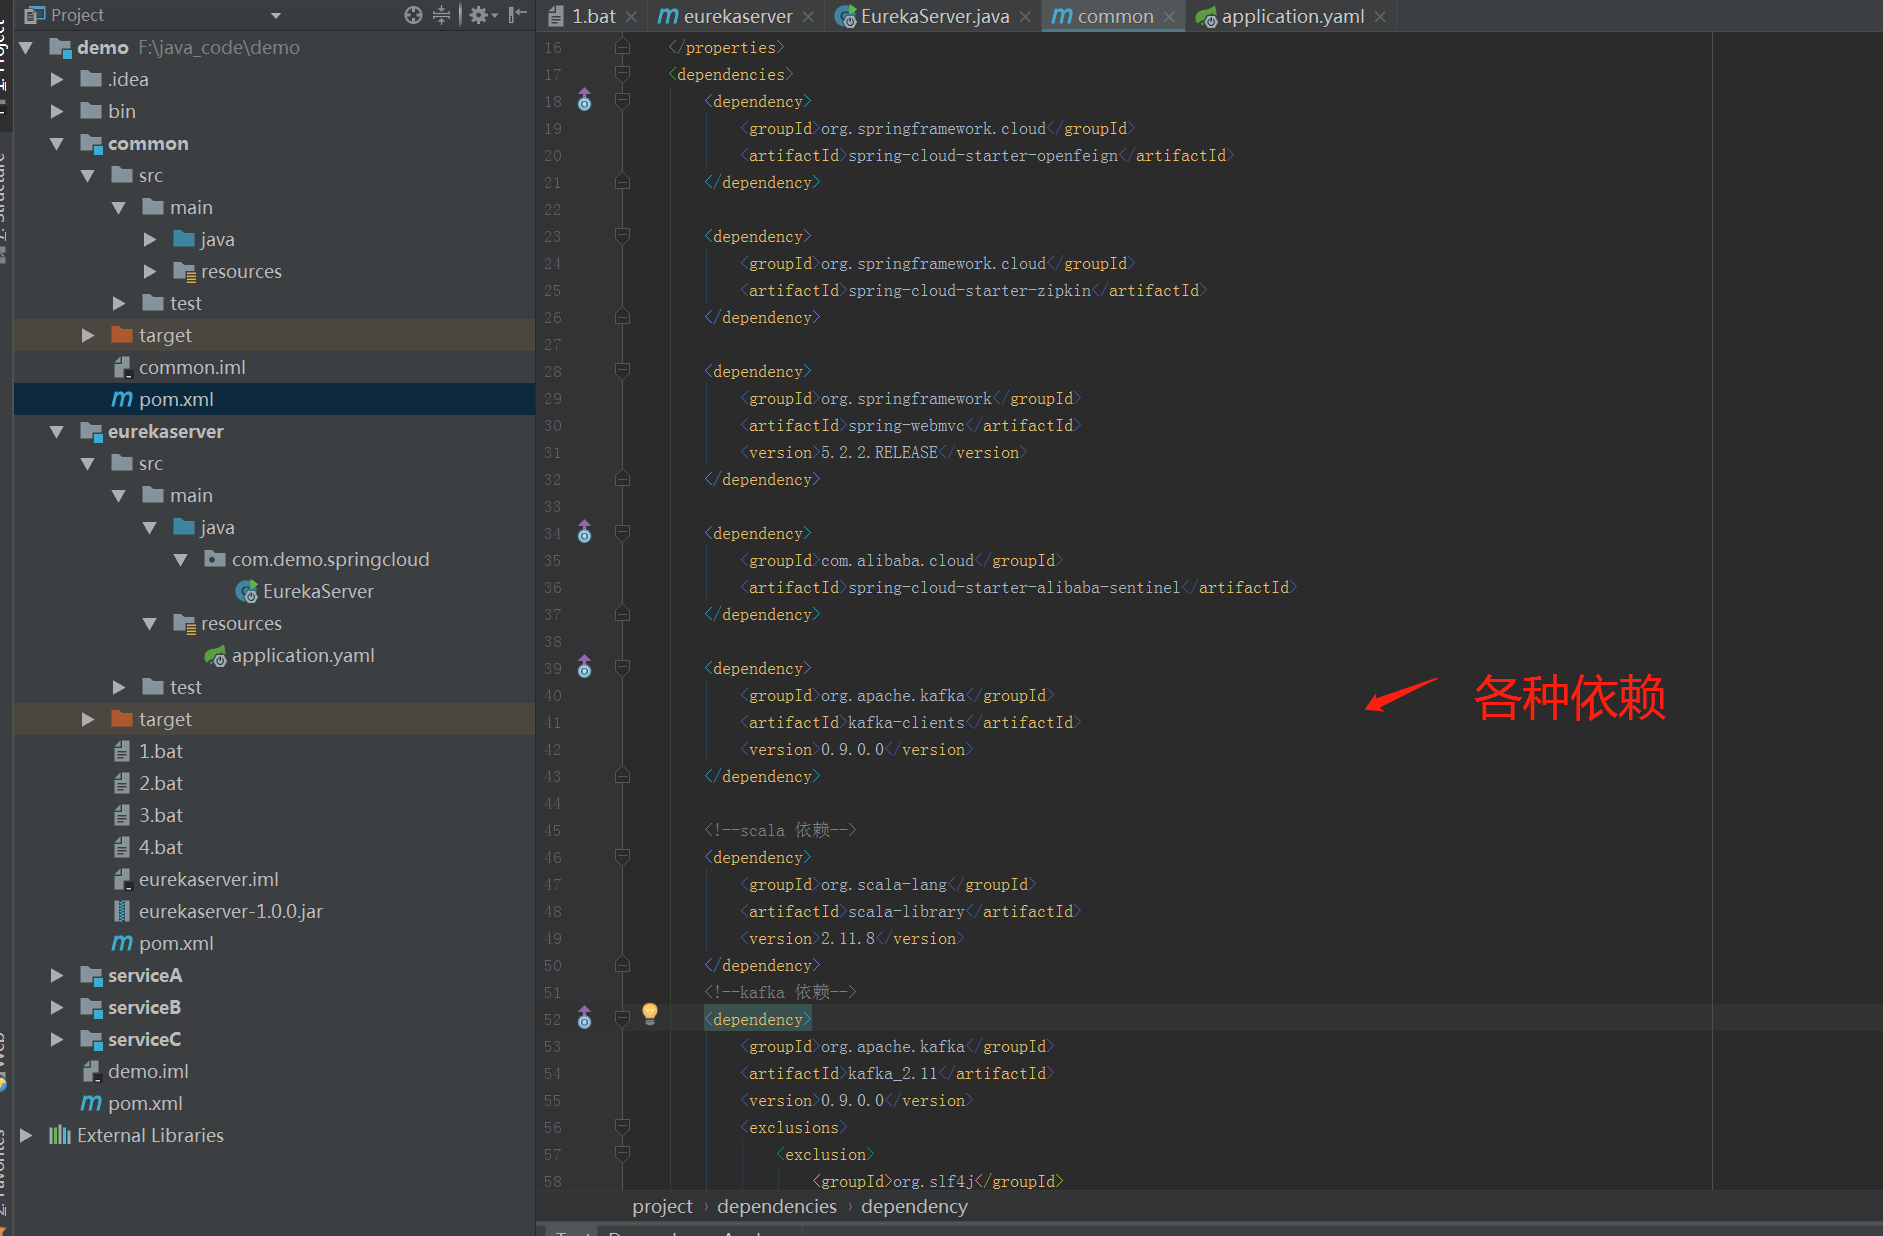Fold the exclusions block at line 56

(622, 1127)
